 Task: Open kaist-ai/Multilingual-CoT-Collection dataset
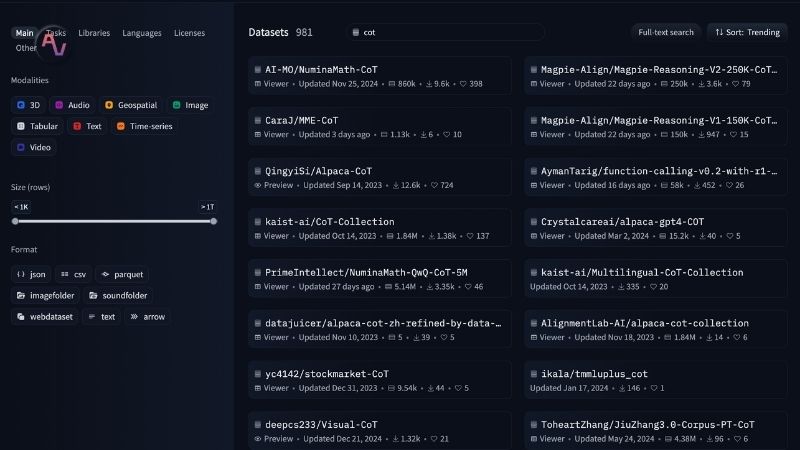point(656,279)
